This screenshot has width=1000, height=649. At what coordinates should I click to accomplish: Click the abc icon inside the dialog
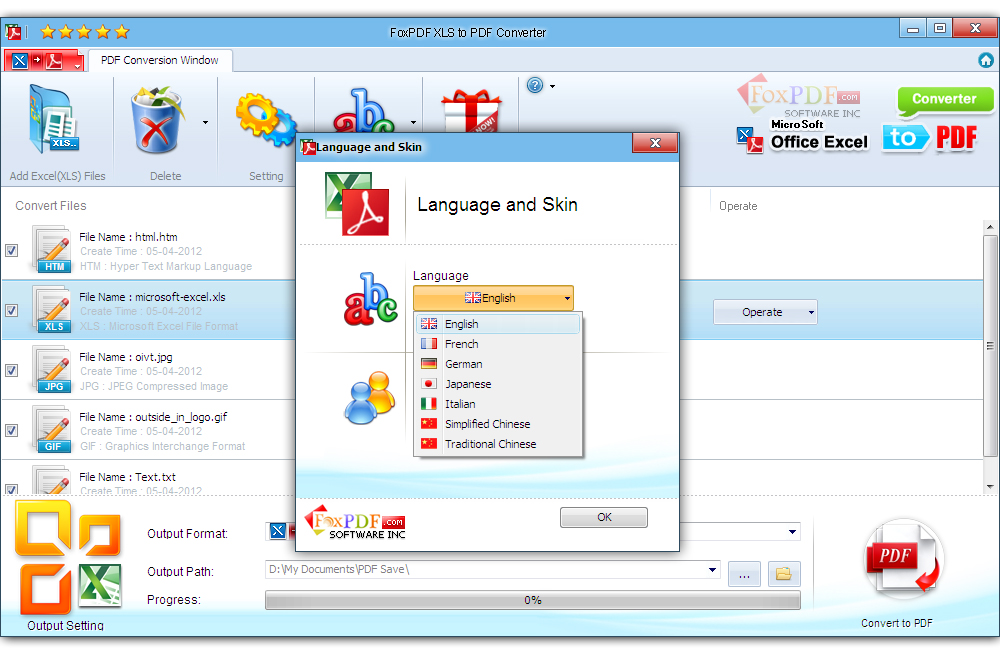(371, 299)
